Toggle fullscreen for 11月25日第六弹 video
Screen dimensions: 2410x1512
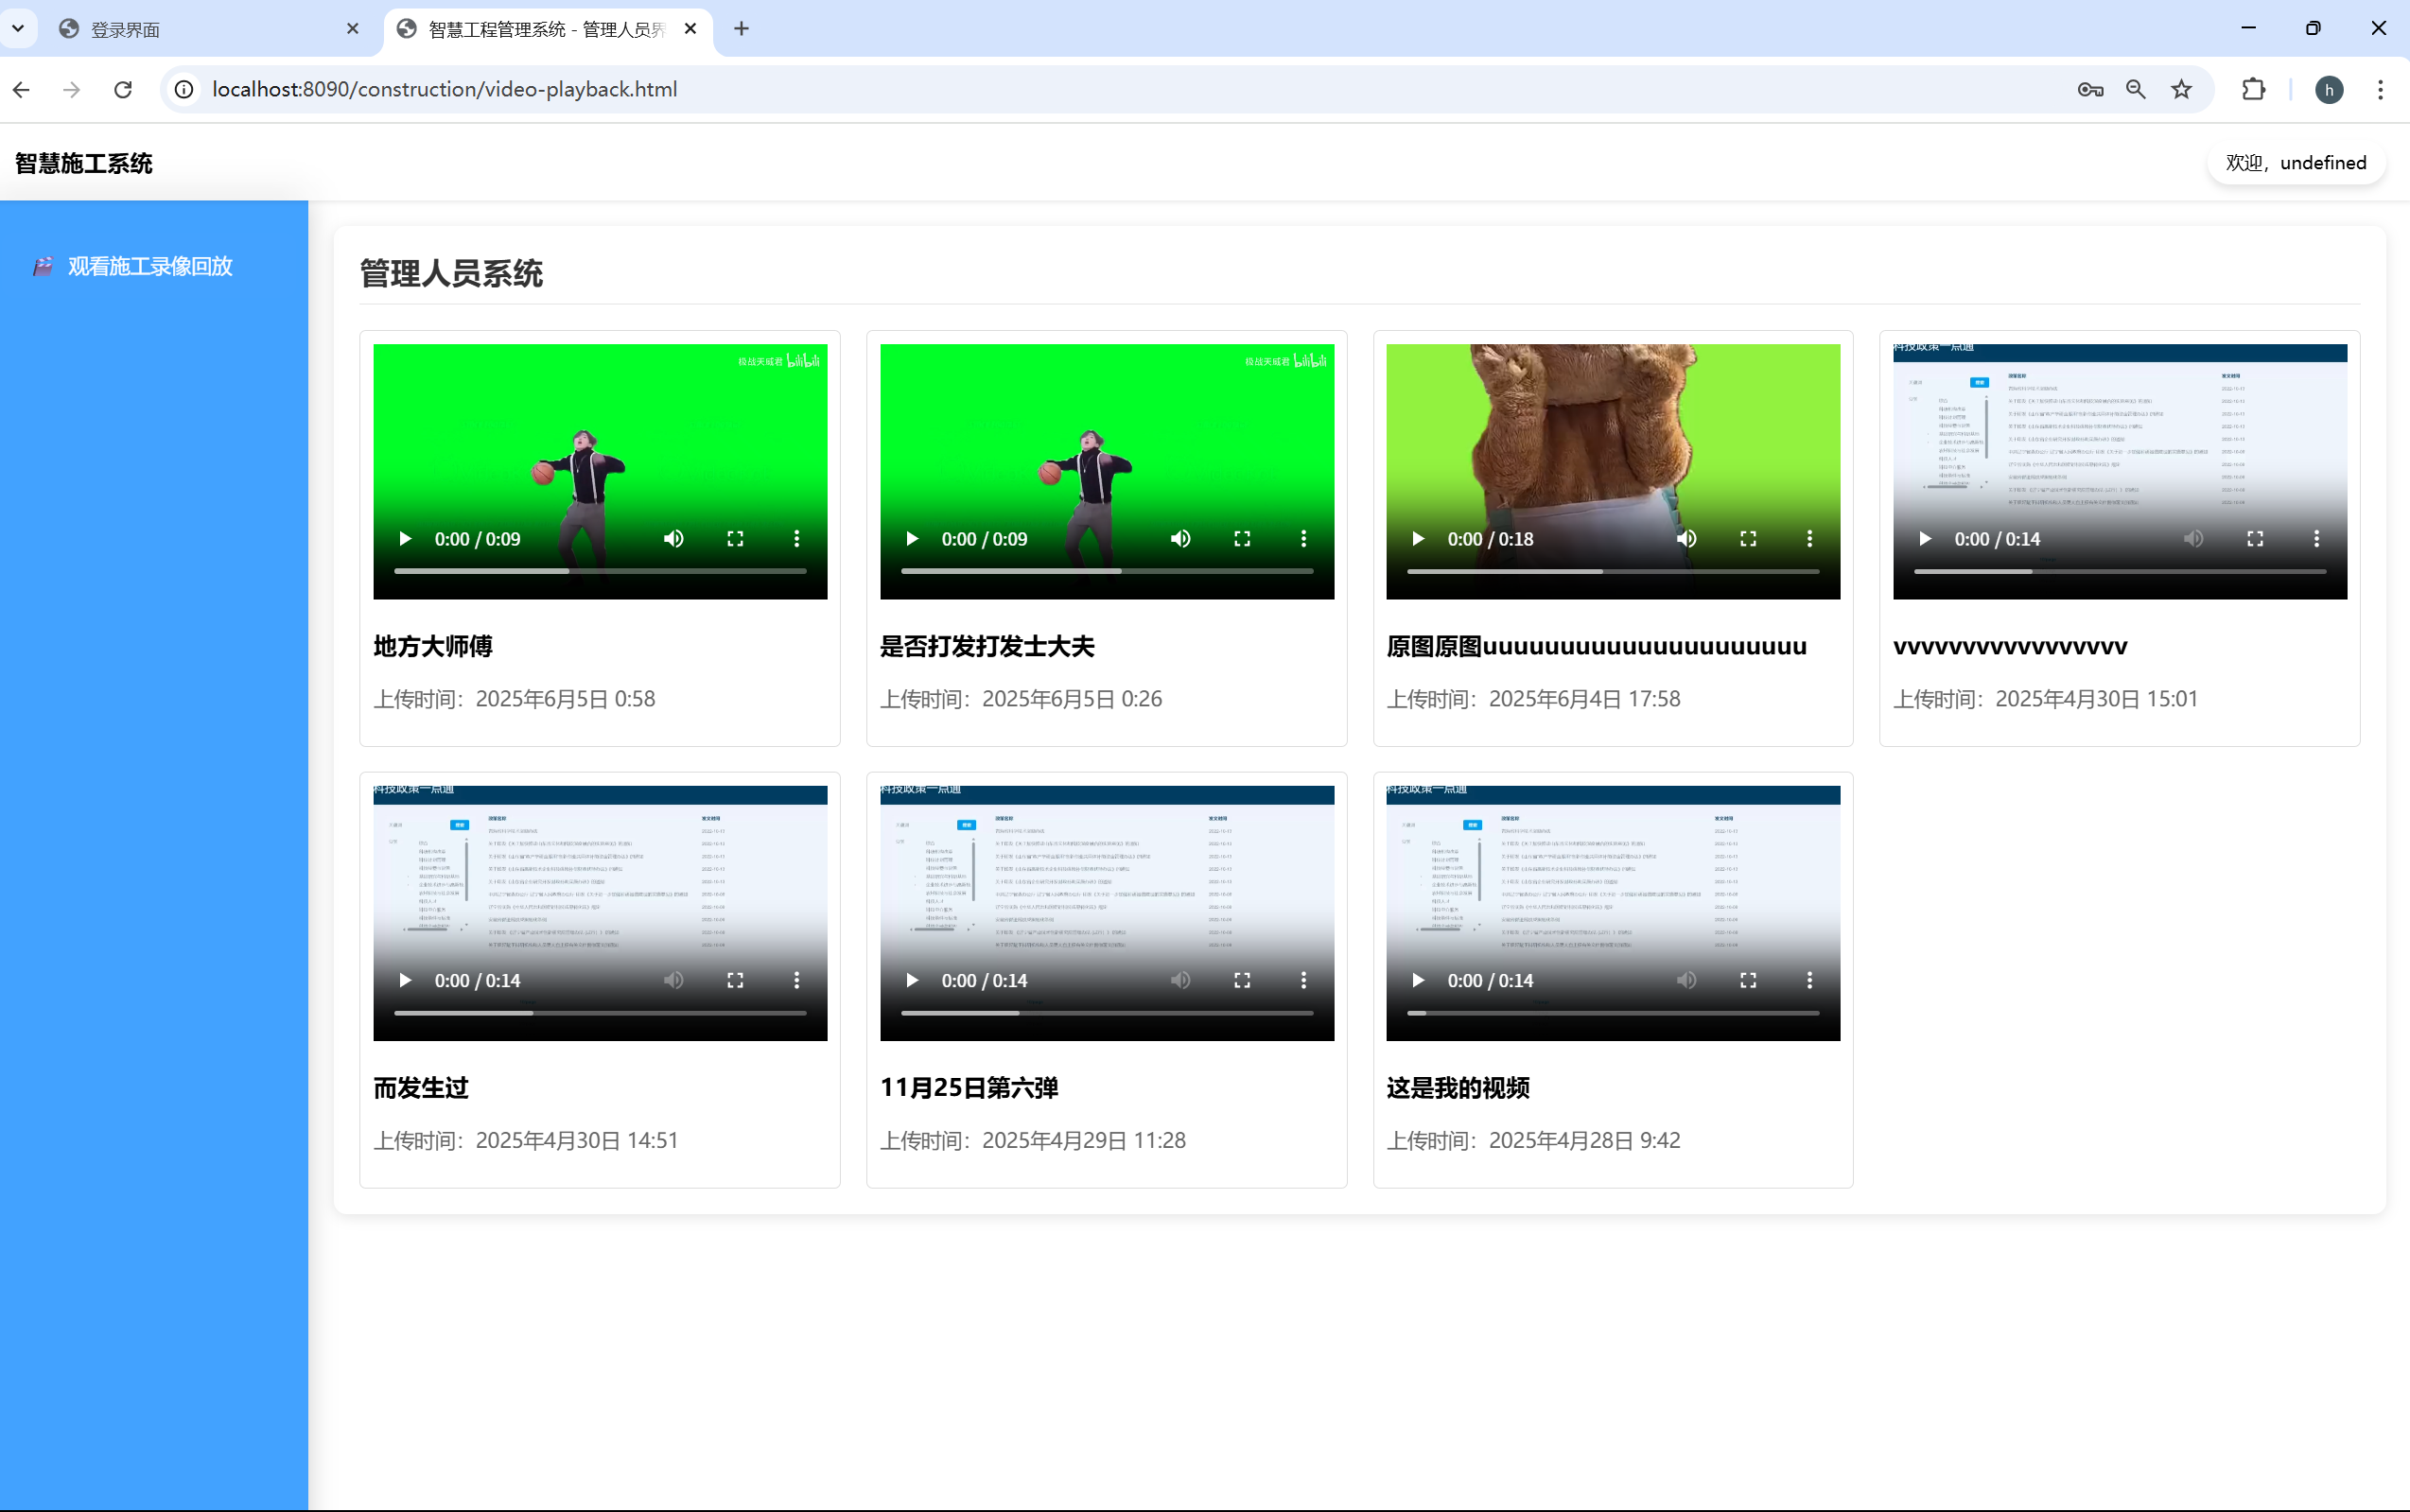click(x=1242, y=980)
